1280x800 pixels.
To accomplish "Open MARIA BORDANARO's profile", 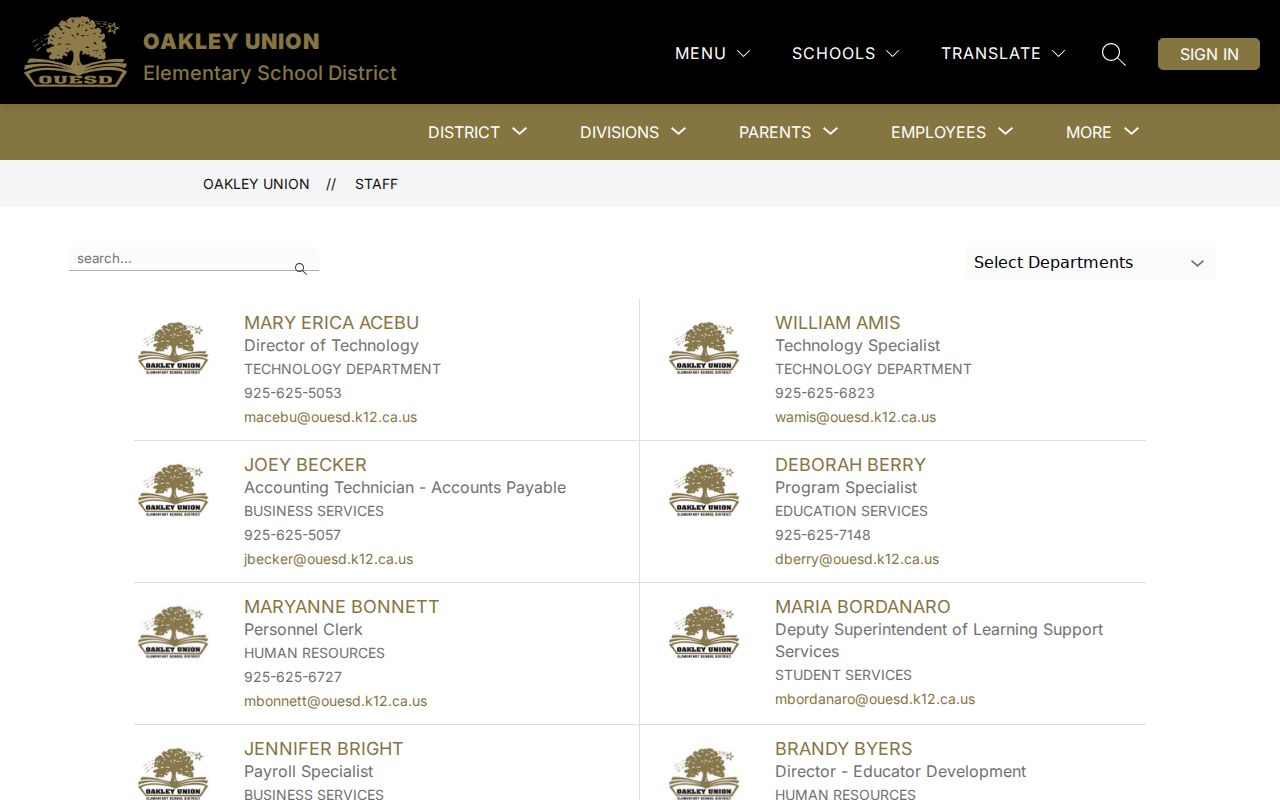I will (x=862, y=607).
